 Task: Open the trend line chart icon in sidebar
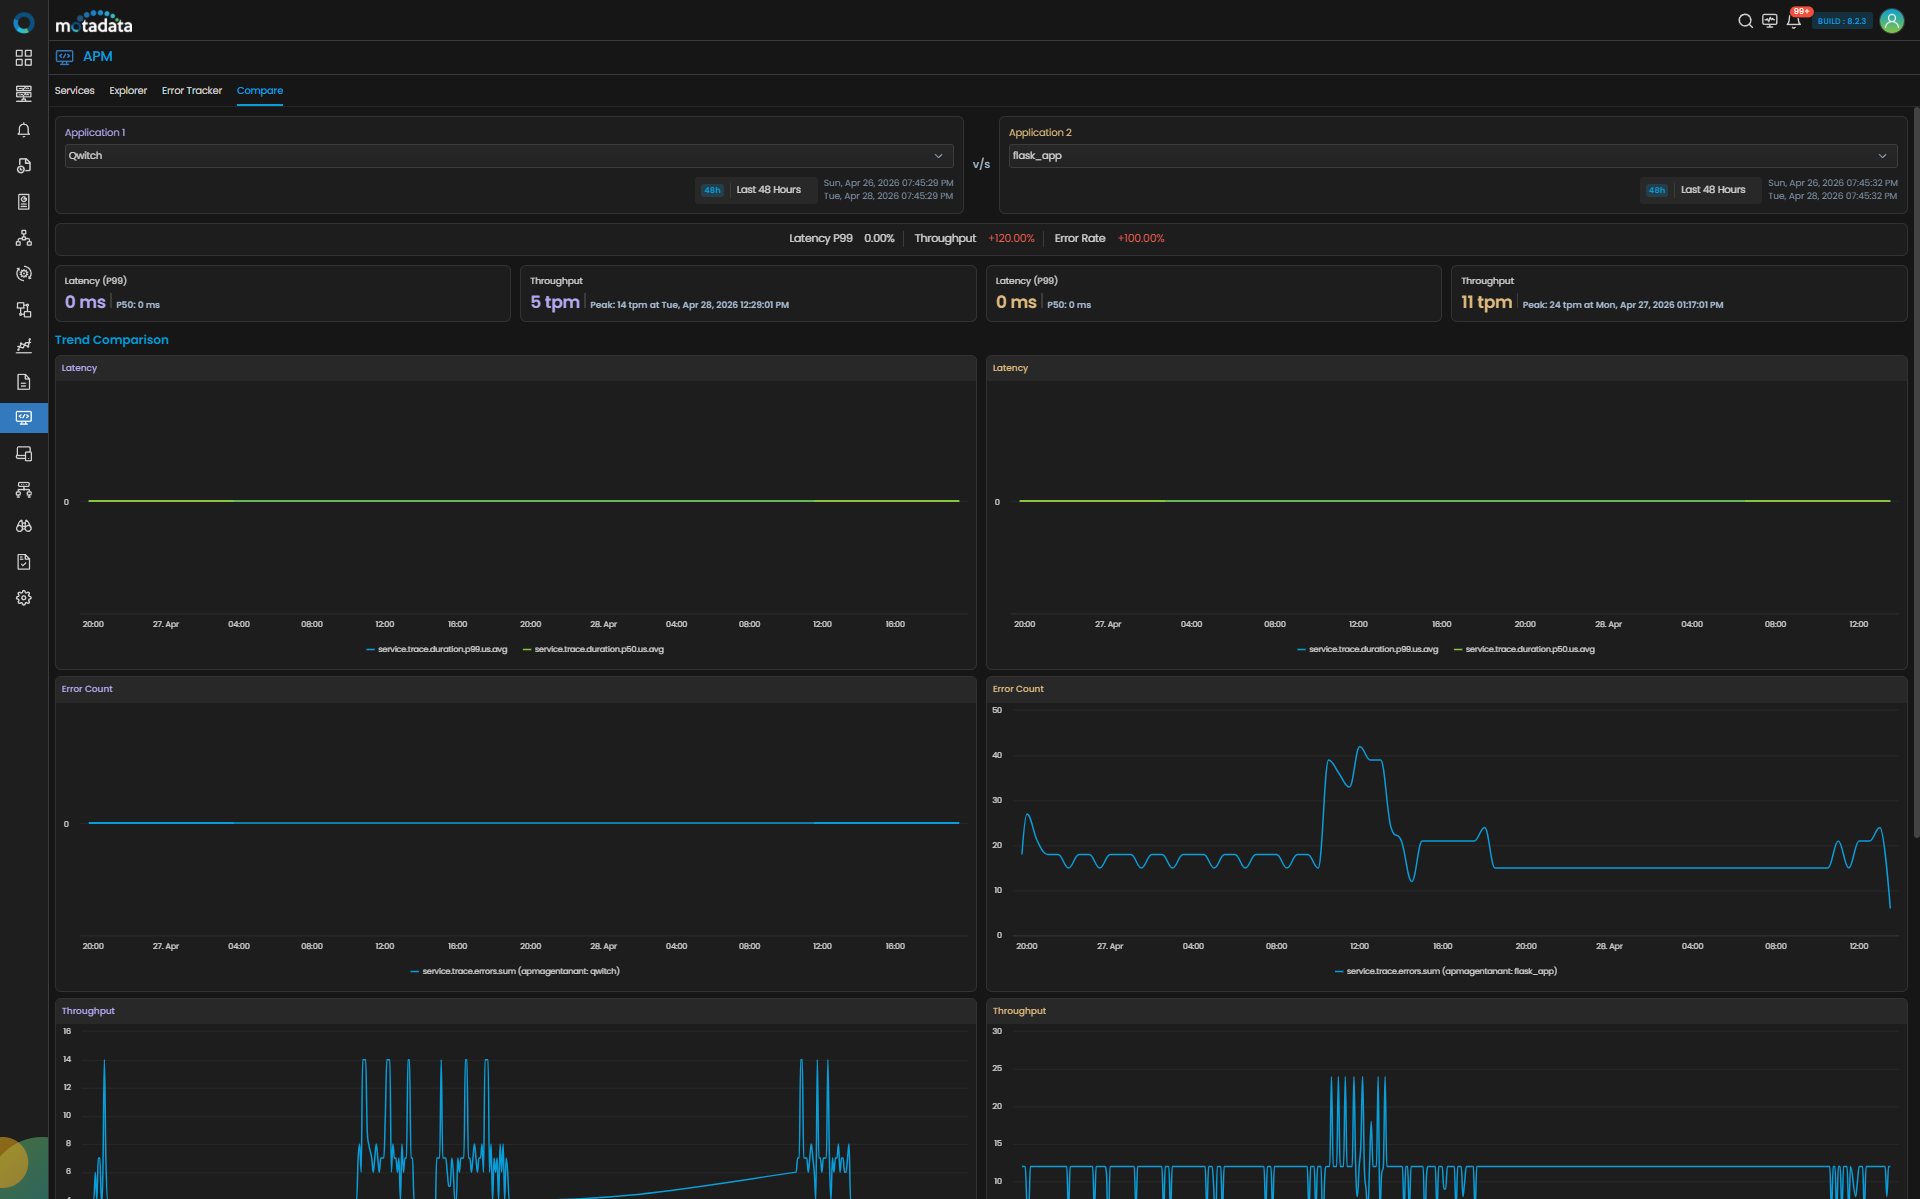coord(24,346)
